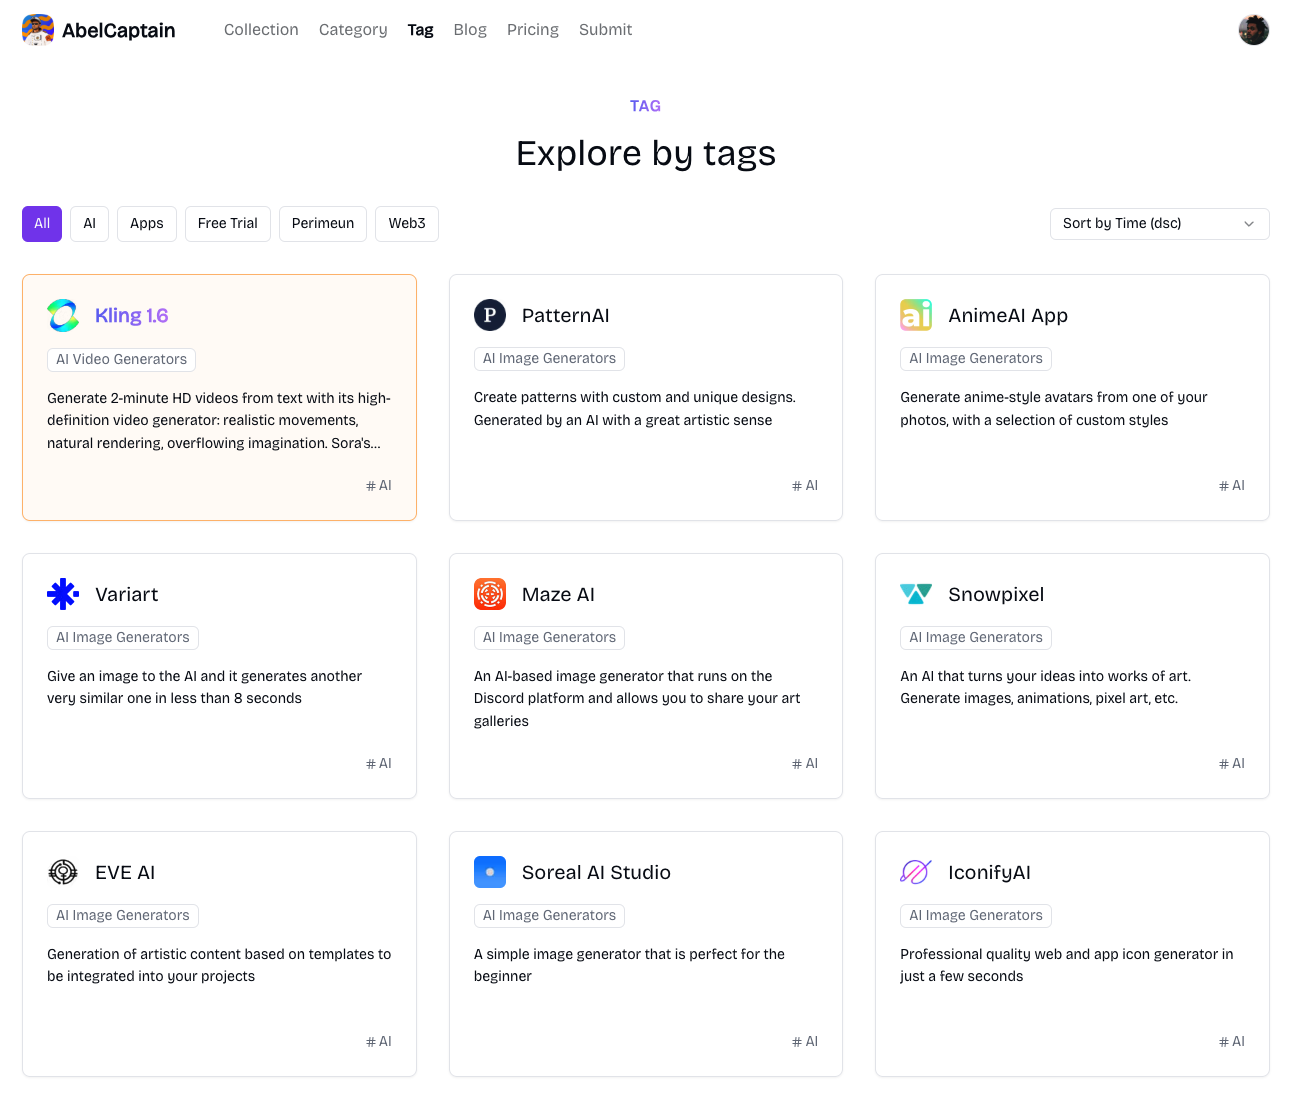Select the Tag nav item
The width and height of the screenshot is (1308, 1093).
[420, 30]
